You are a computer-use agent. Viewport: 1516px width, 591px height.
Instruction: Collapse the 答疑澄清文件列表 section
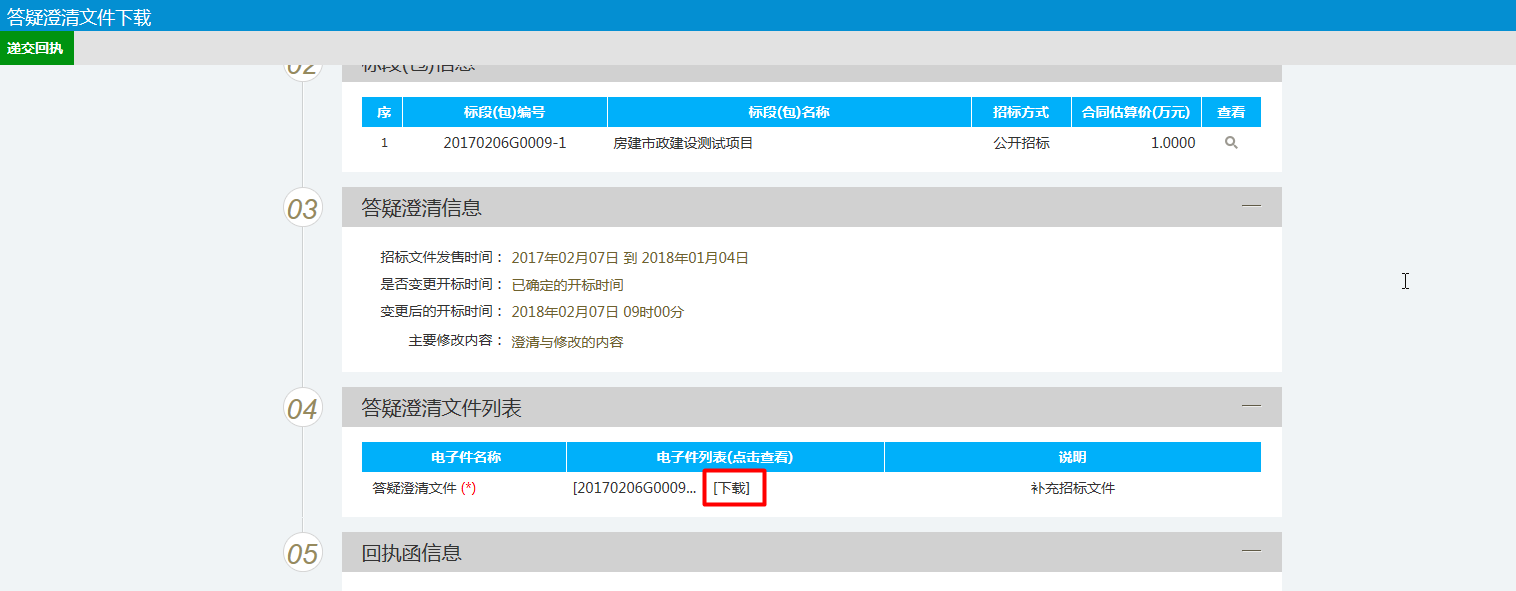pyautogui.click(x=1251, y=406)
